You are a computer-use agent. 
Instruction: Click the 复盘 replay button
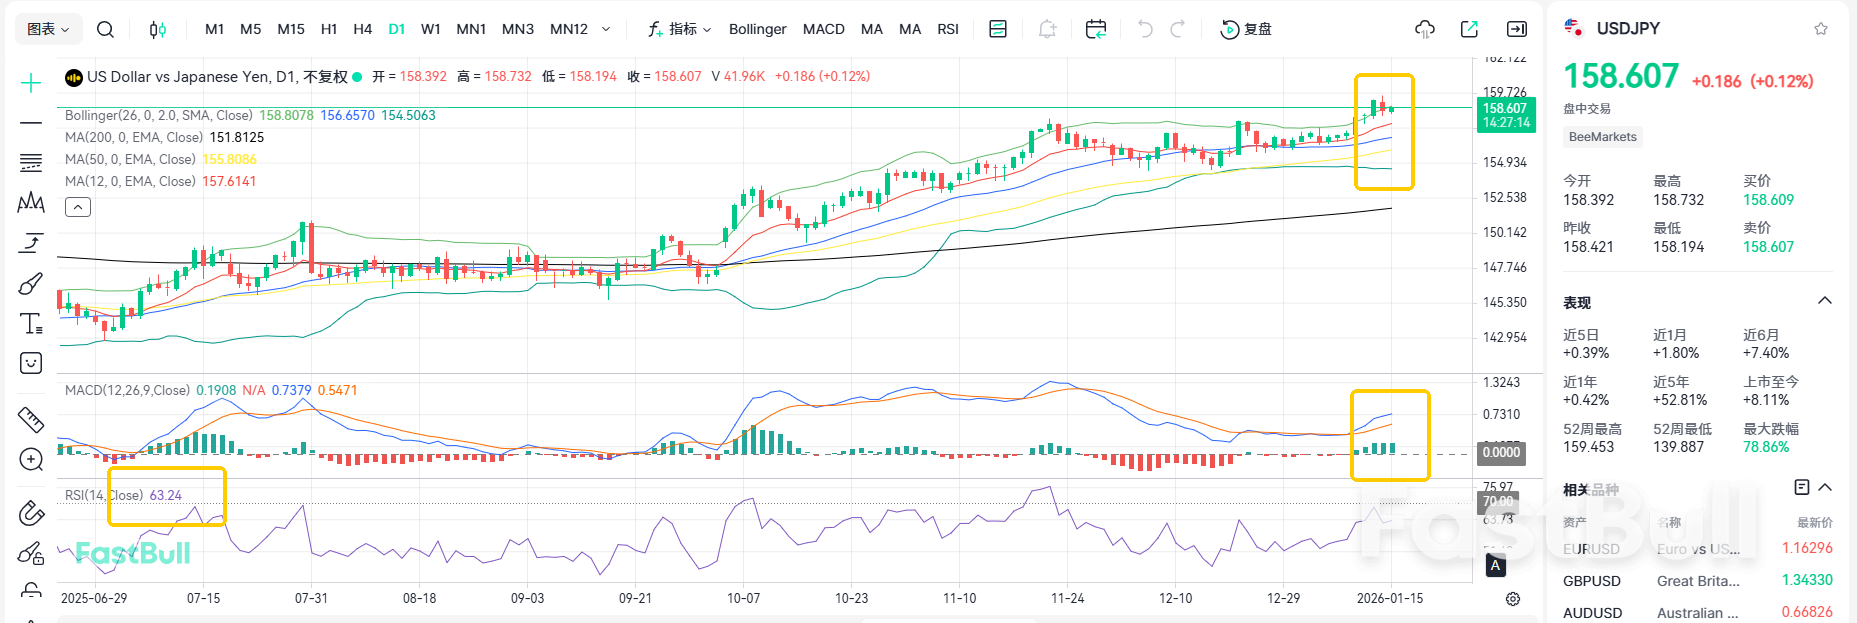pyautogui.click(x=1246, y=30)
